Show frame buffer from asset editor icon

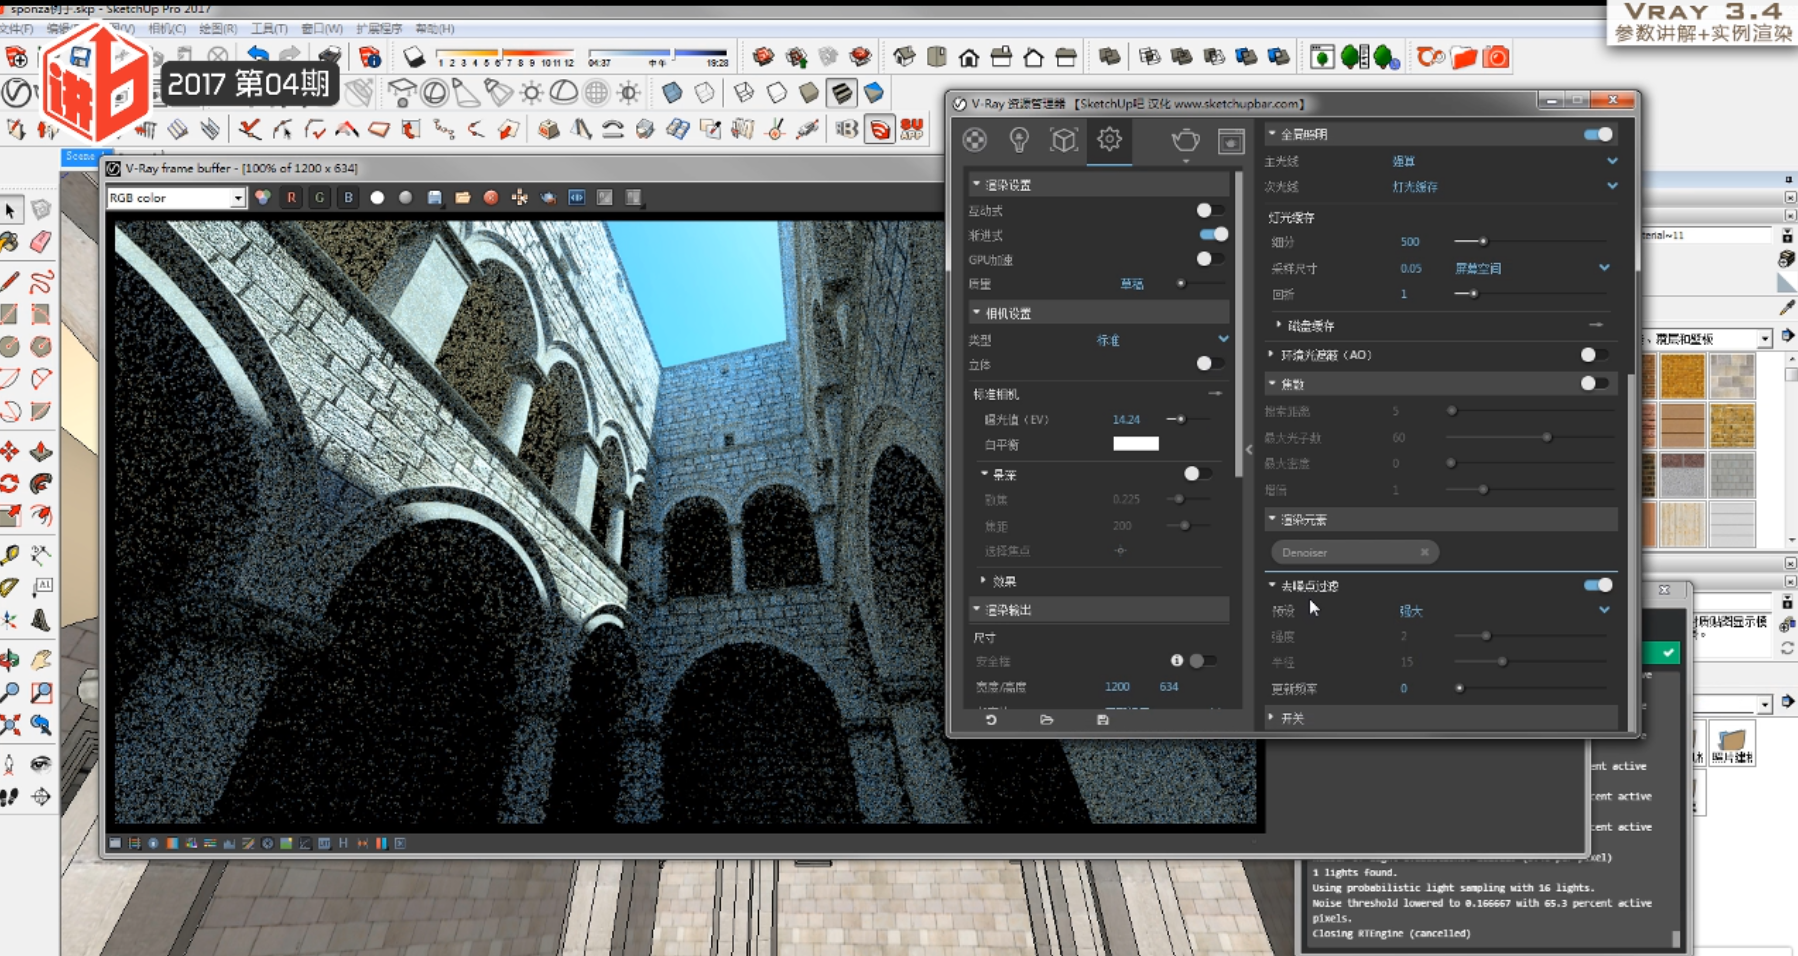click(x=1231, y=142)
